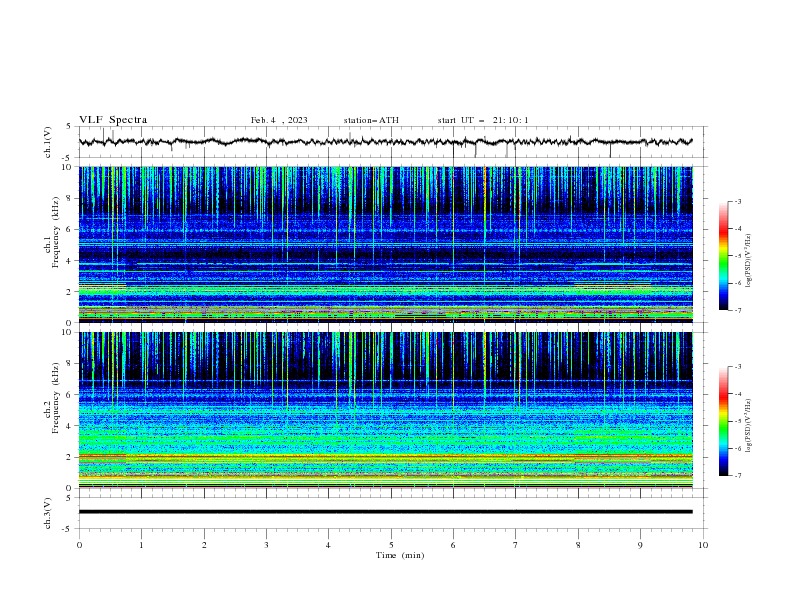The height and width of the screenshot is (612, 792).
Task: Click the ch.1 "Frequency (kHz)" axis label
Action: pyautogui.click(x=57, y=232)
